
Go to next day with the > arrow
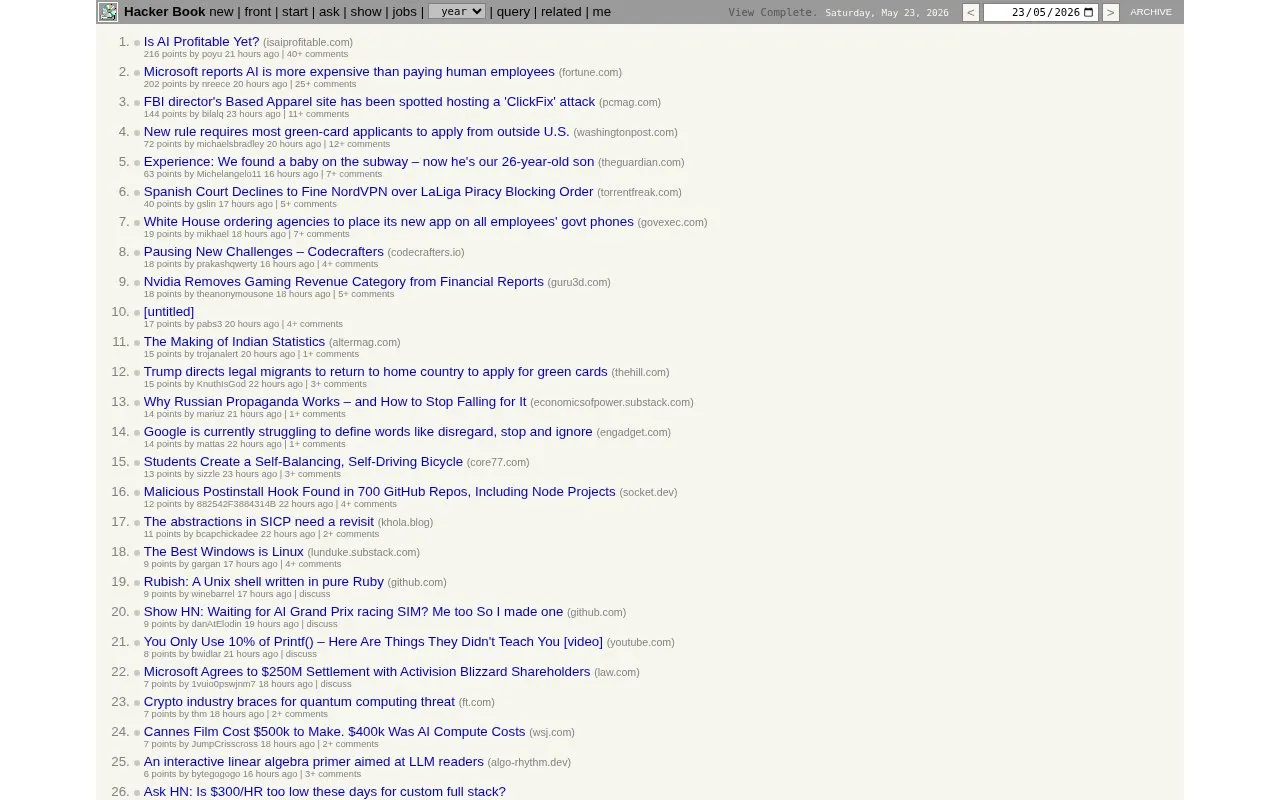[x=1110, y=12]
